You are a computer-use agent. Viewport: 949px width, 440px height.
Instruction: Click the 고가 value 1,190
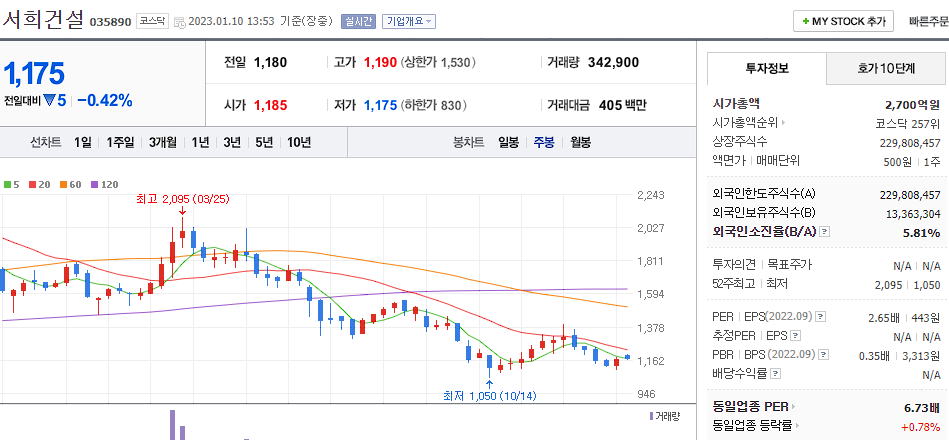pos(380,62)
